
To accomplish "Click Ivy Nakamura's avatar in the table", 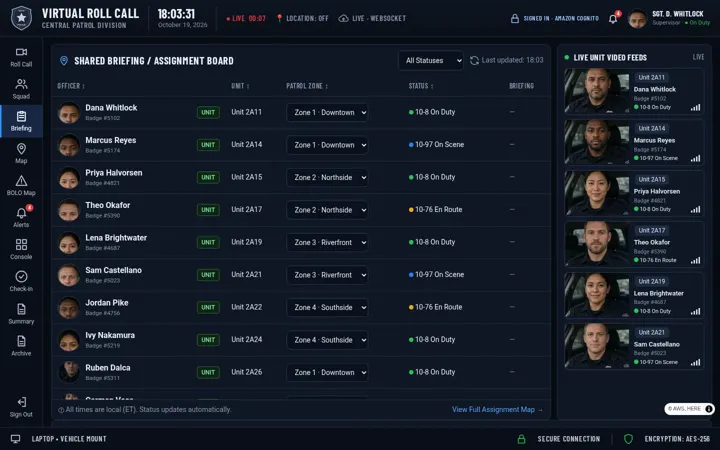I will 69,340.
